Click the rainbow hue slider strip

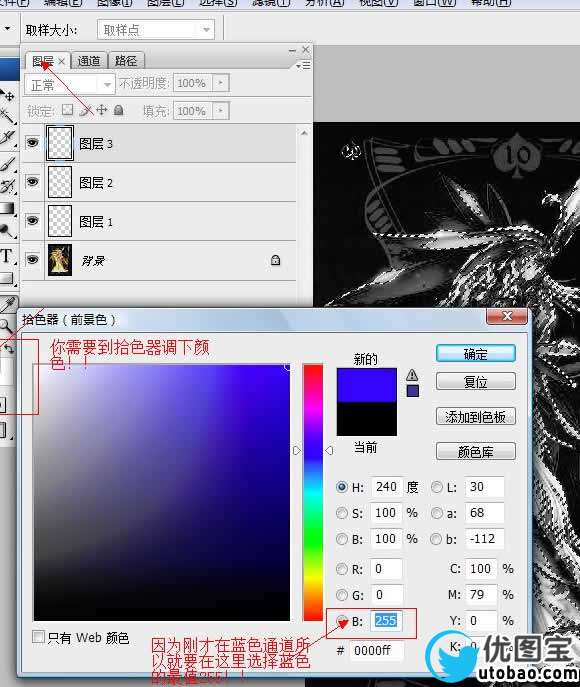pyautogui.click(x=313, y=492)
